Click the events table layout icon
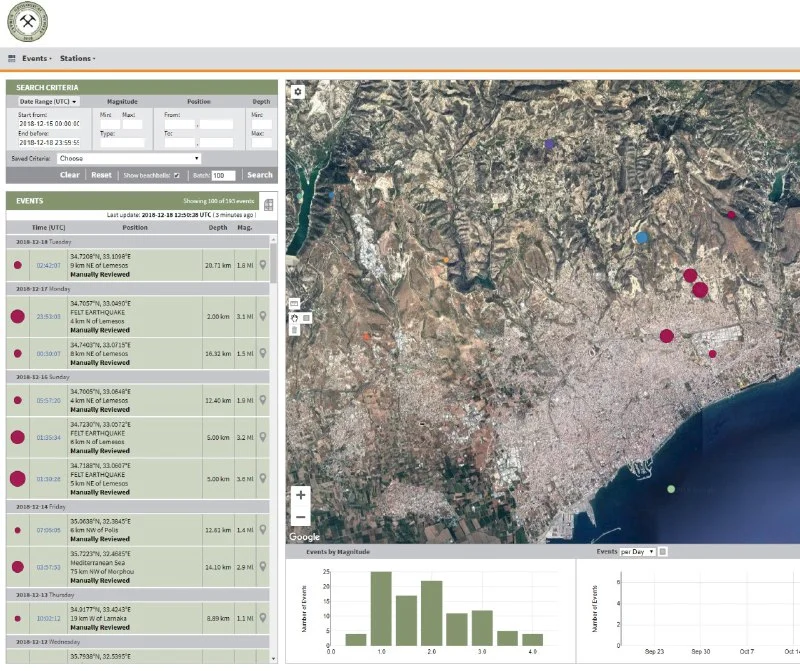Viewport: 800px width, 671px height. click(268, 204)
